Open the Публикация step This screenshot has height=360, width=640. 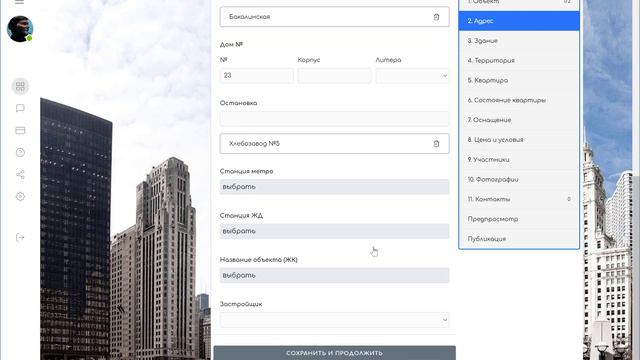[519, 239]
